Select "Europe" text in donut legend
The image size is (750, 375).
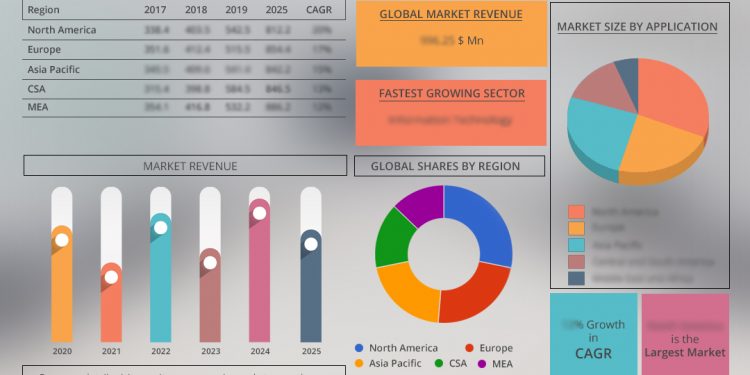(496, 348)
